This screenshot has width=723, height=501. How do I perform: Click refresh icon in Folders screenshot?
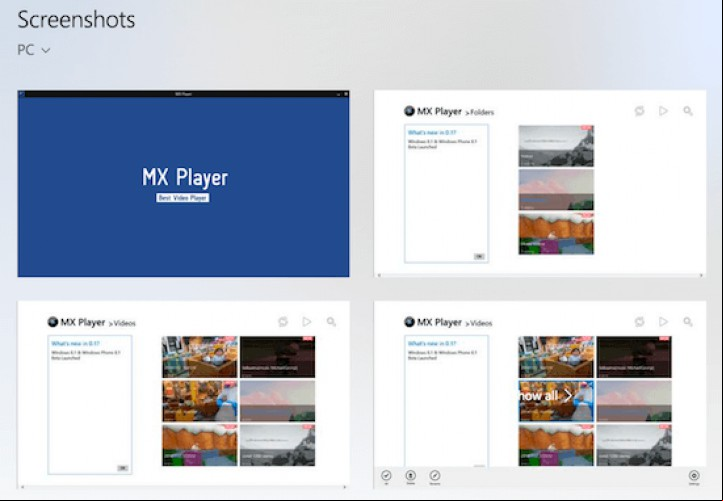(639, 111)
